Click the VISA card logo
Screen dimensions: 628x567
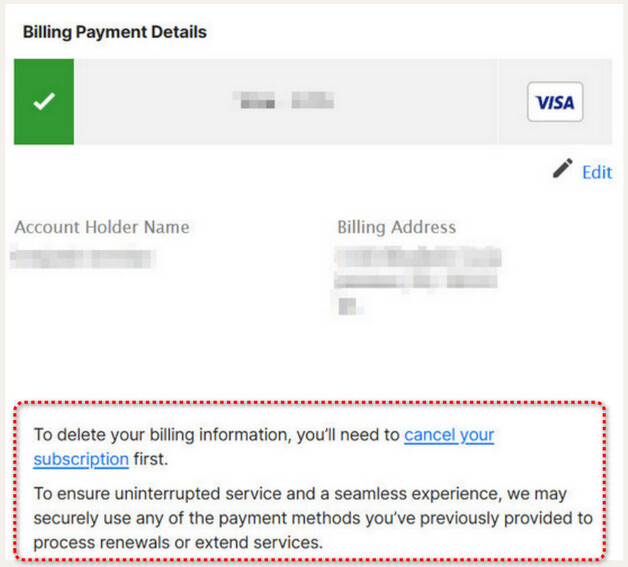click(555, 102)
